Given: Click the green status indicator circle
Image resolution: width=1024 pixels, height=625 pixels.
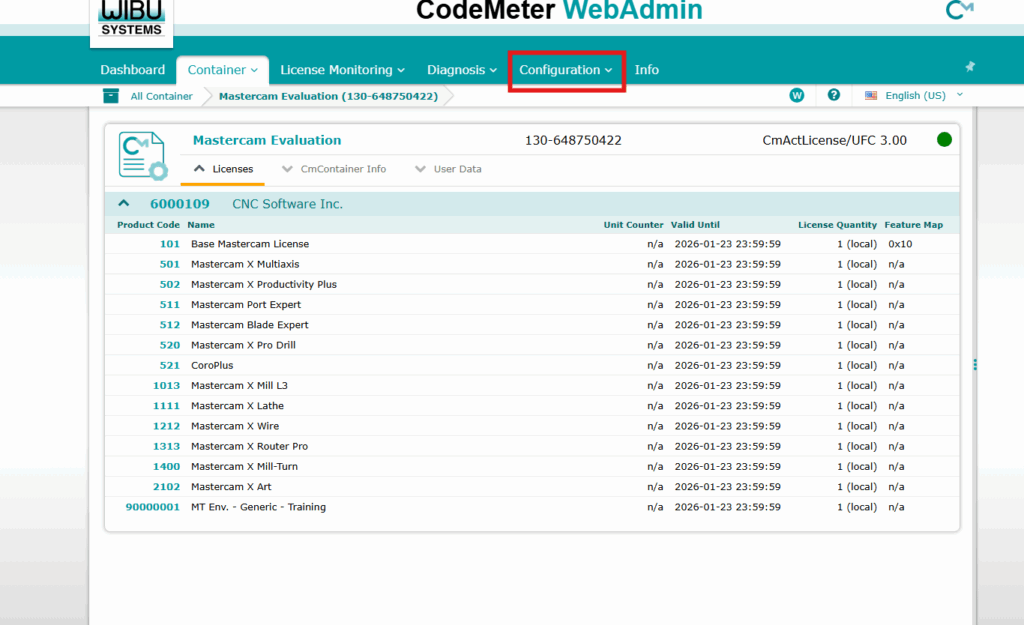Looking at the screenshot, I should pos(944,140).
